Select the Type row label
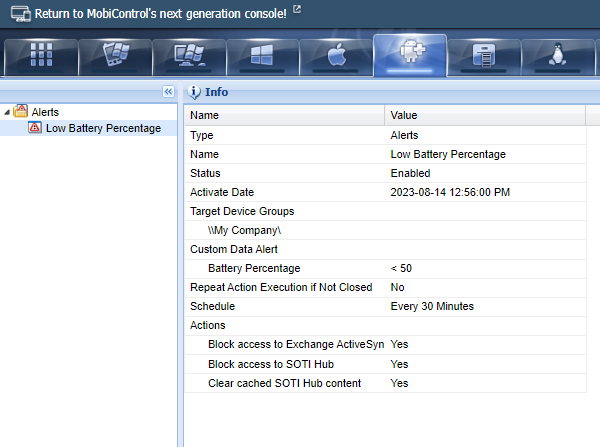Image resolution: width=600 pixels, height=447 pixels. pos(202,135)
